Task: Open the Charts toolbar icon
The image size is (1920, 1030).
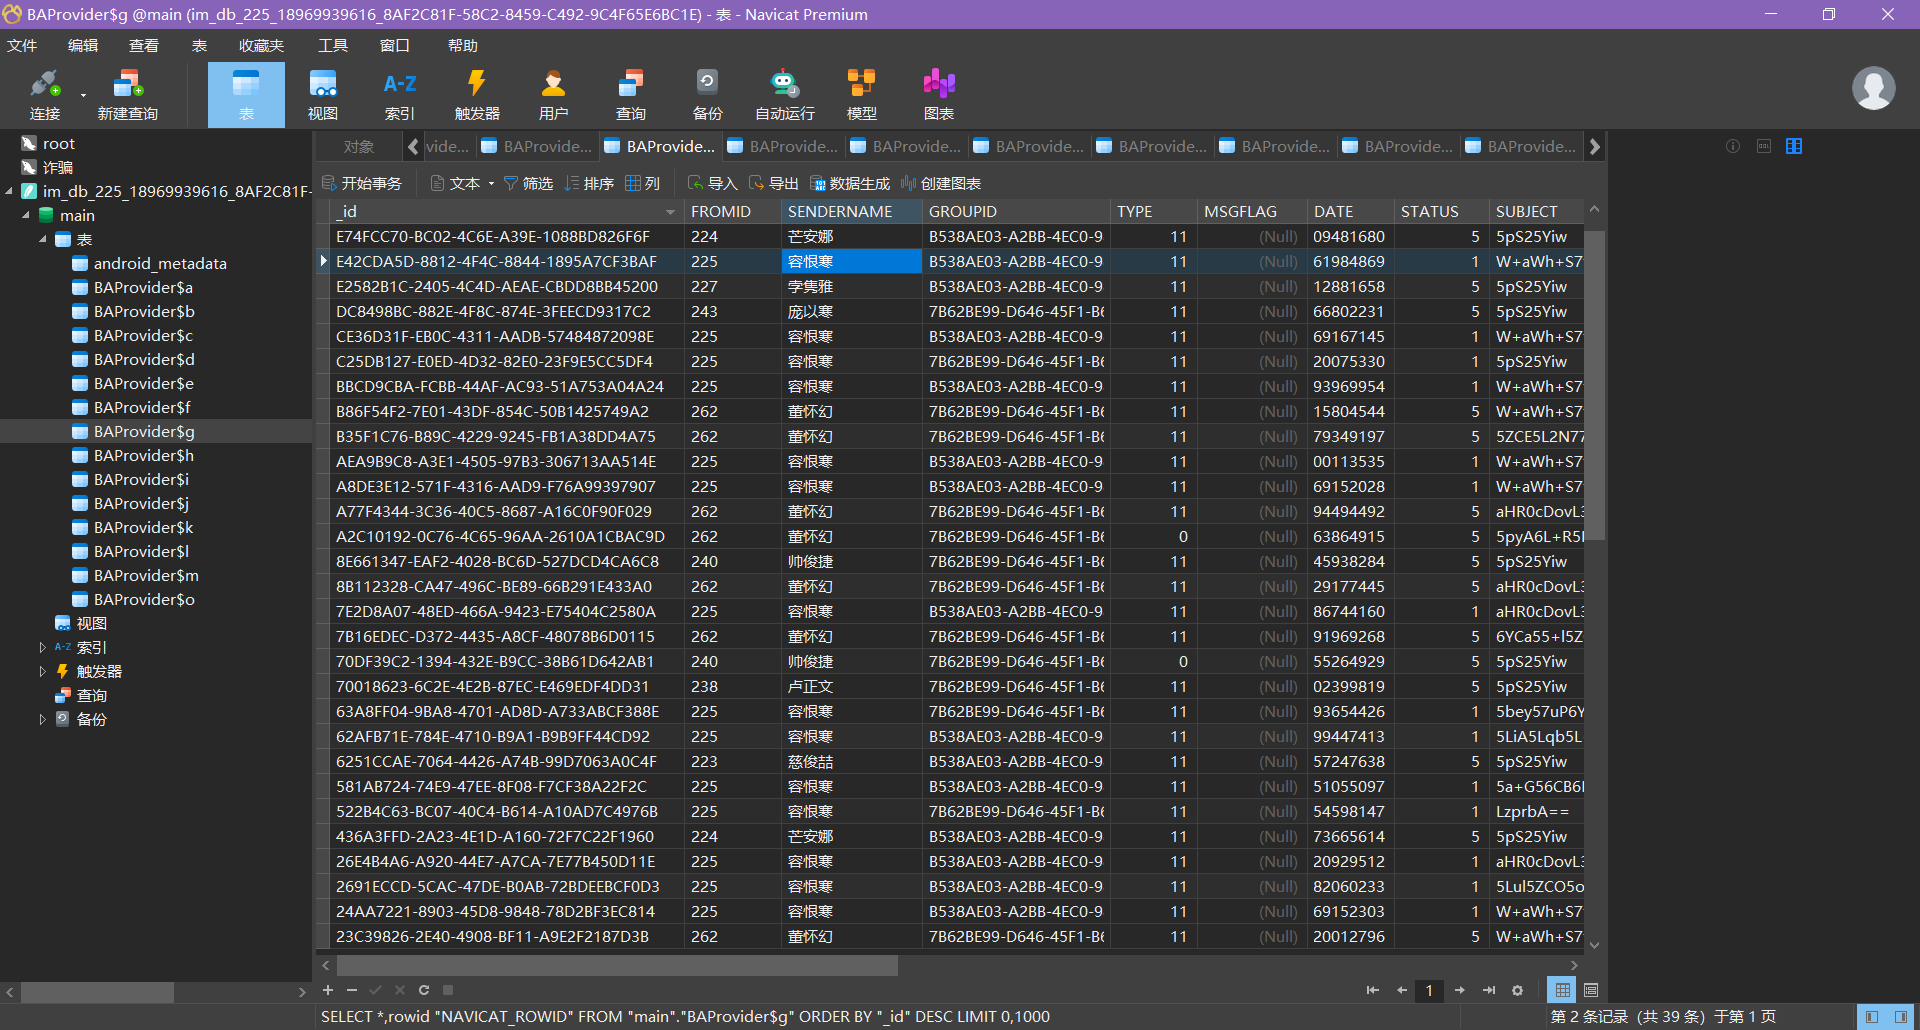Action: (938, 95)
